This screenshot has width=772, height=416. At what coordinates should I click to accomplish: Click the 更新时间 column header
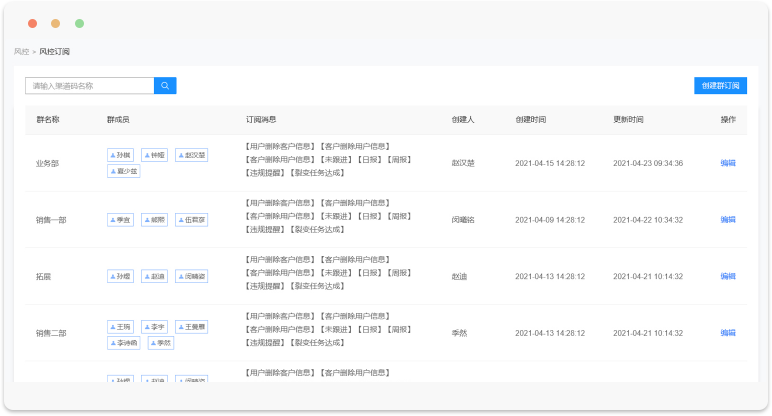628,120
